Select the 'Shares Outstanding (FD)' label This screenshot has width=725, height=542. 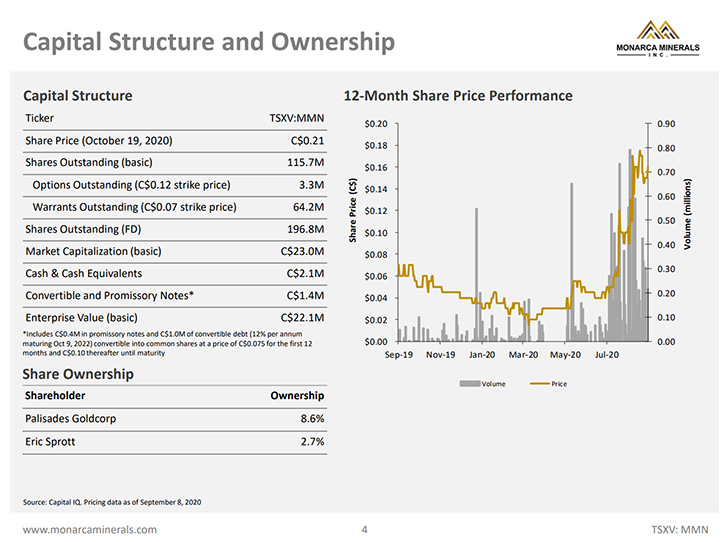tap(83, 229)
